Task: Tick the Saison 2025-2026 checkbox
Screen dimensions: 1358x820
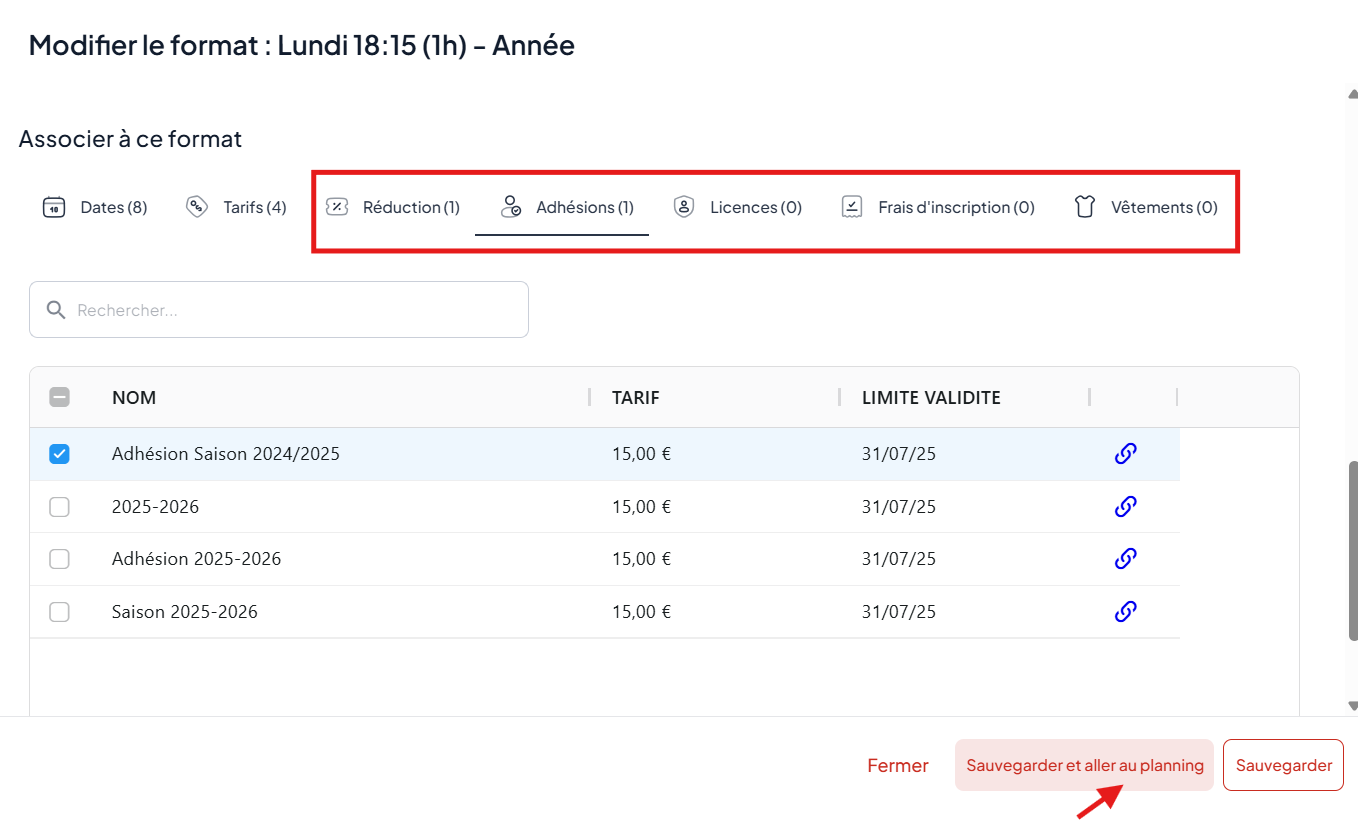Action: pos(60,611)
